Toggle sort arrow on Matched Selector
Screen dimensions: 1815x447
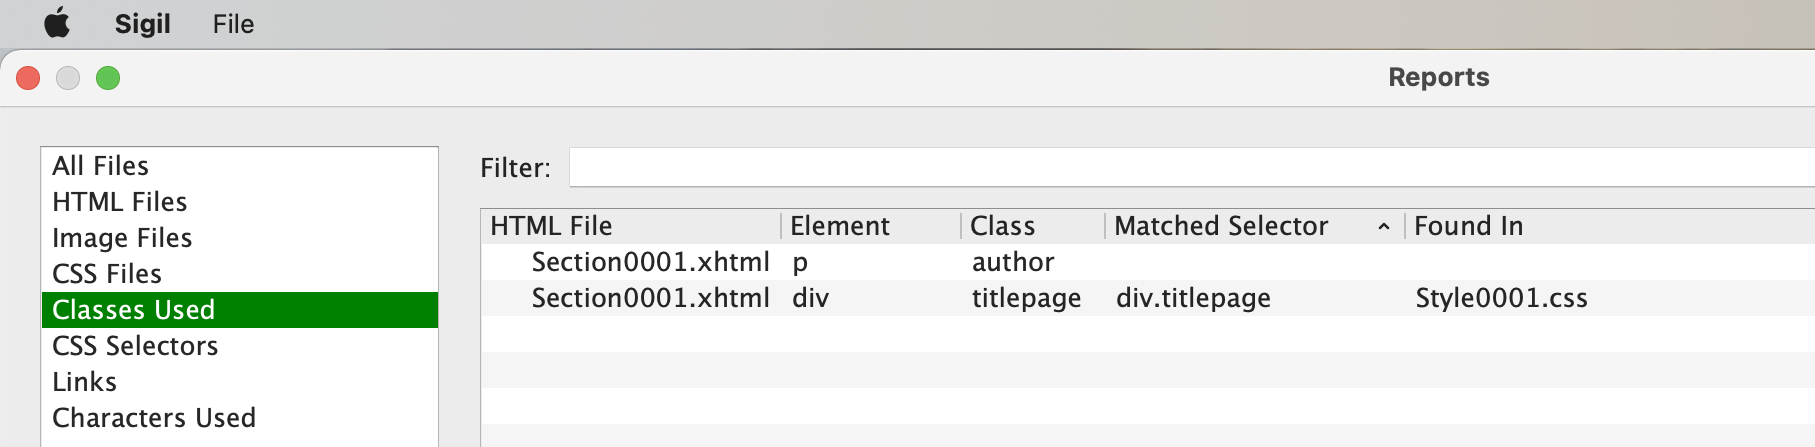click(1384, 227)
